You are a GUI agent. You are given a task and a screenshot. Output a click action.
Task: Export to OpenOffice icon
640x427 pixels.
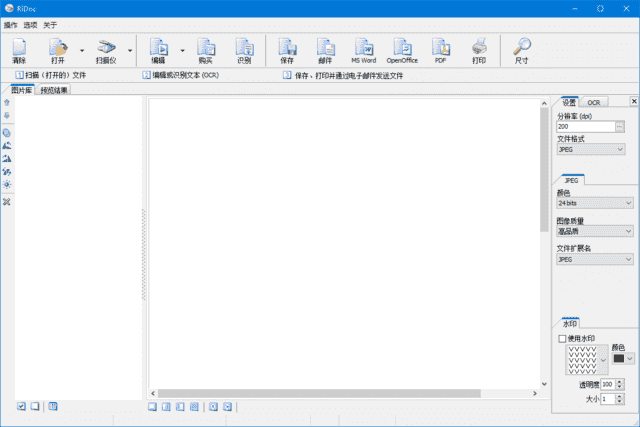pos(402,51)
